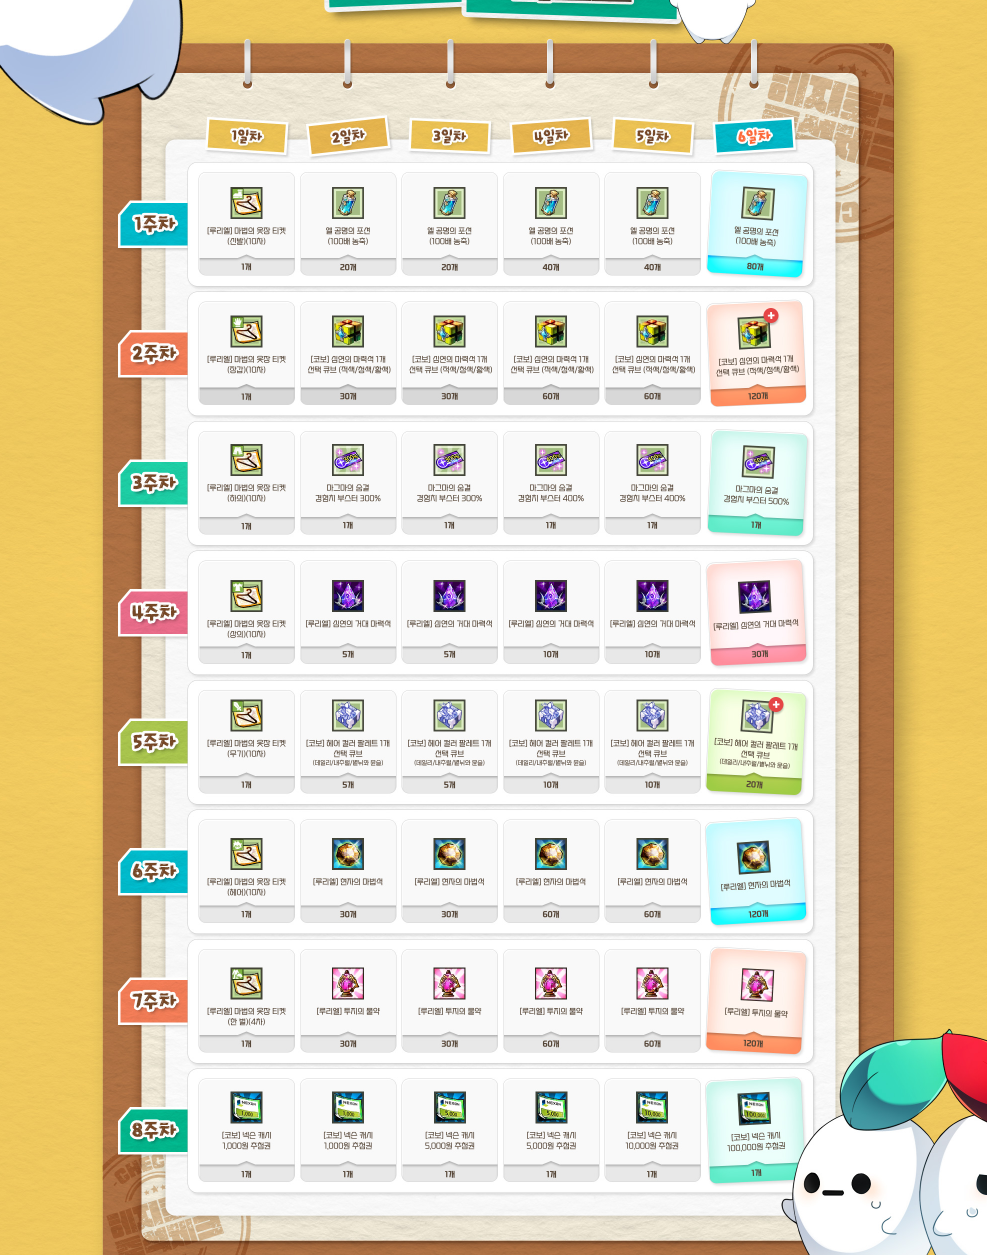
Task: Click the 5주차 week label
Action: (153, 742)
